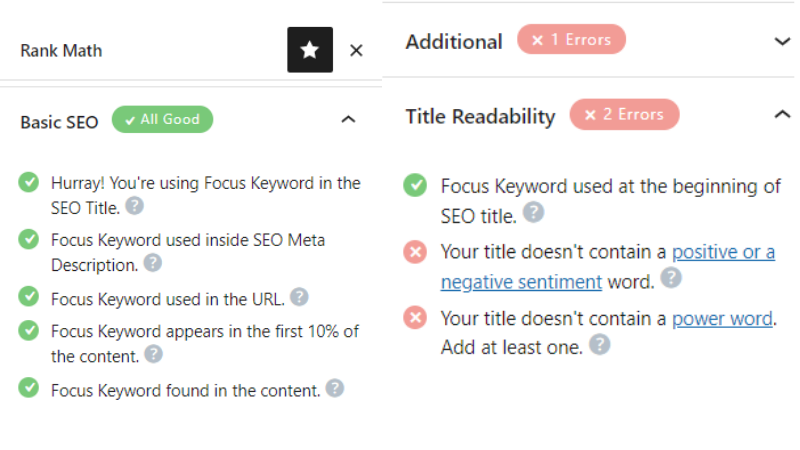Viewport: 800px width, 450px height.
Task: Click the Basic SEO 'All Good' badge
Action: coord(162,120)
